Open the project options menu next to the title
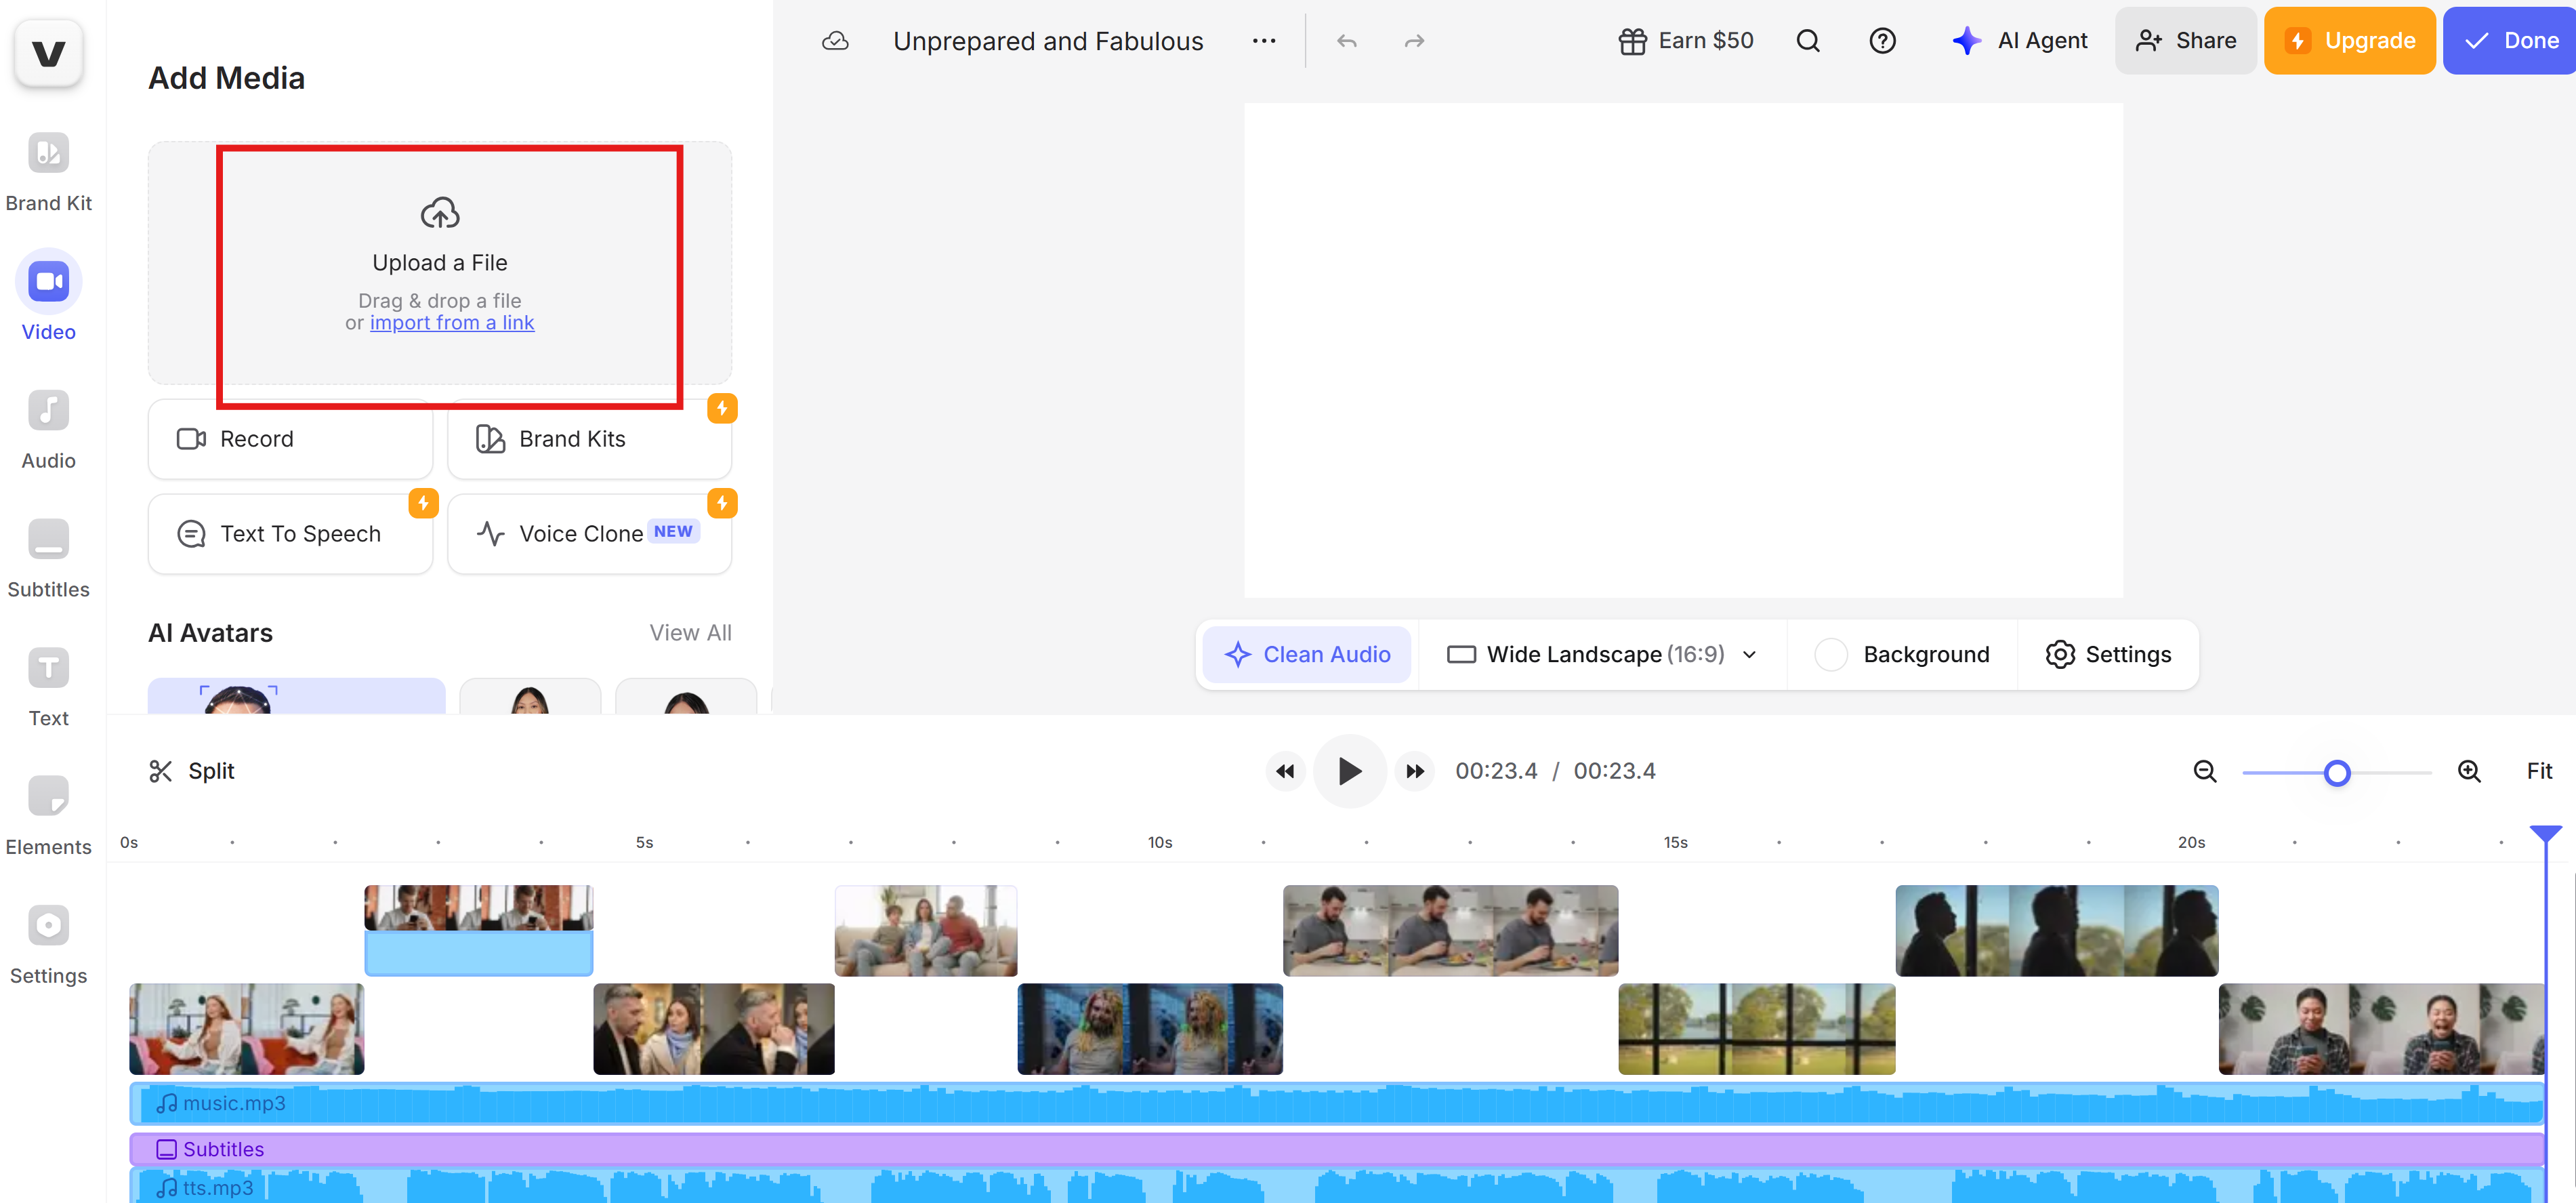 (1263, 40)
